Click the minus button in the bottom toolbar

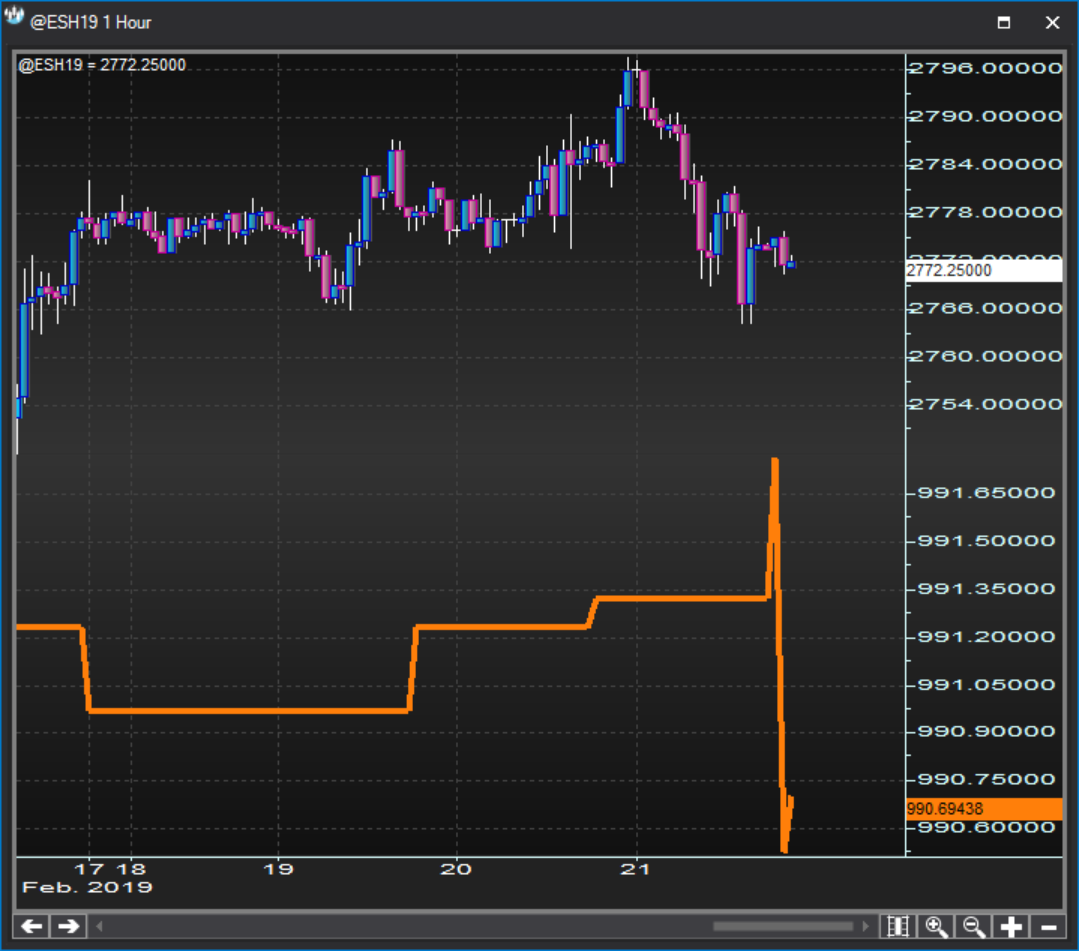pos(1049,926)
